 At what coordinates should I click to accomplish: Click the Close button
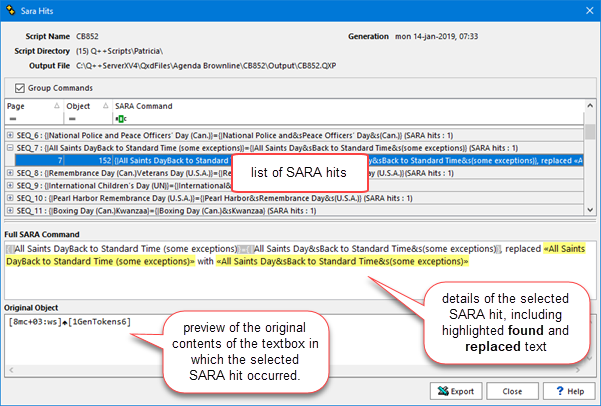512,391
